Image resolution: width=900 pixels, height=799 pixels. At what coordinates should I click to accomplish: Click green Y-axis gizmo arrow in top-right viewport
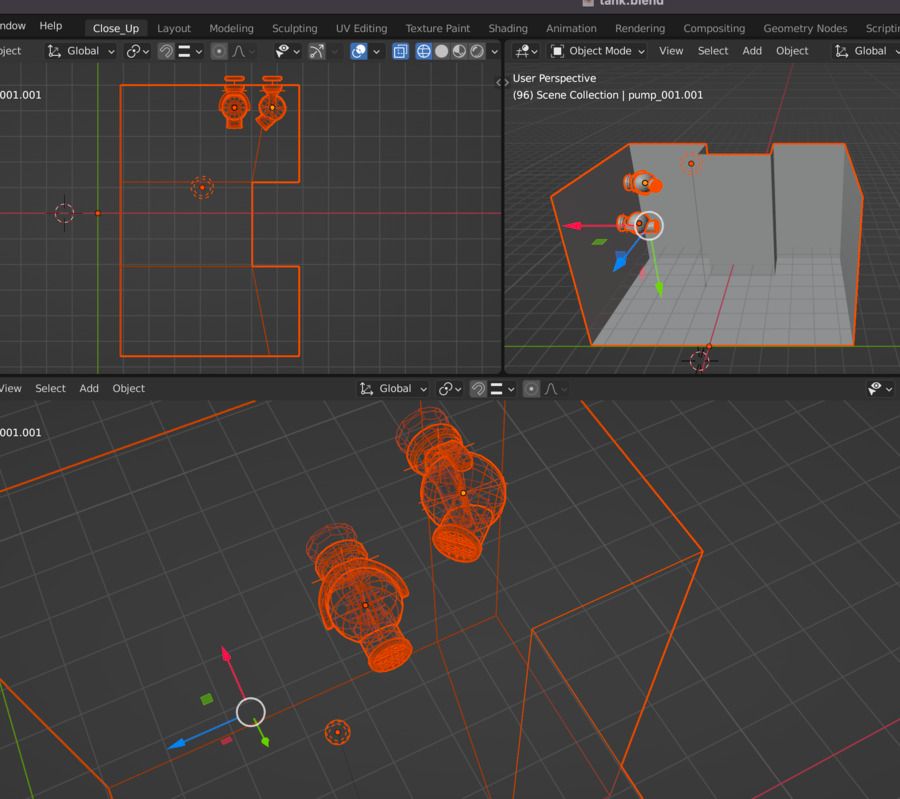tap(660, 289)
